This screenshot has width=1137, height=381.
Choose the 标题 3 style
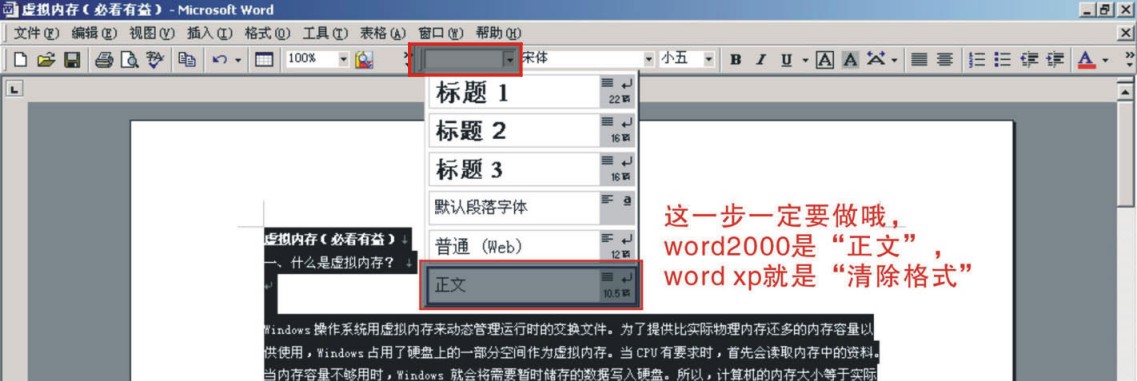532,169
